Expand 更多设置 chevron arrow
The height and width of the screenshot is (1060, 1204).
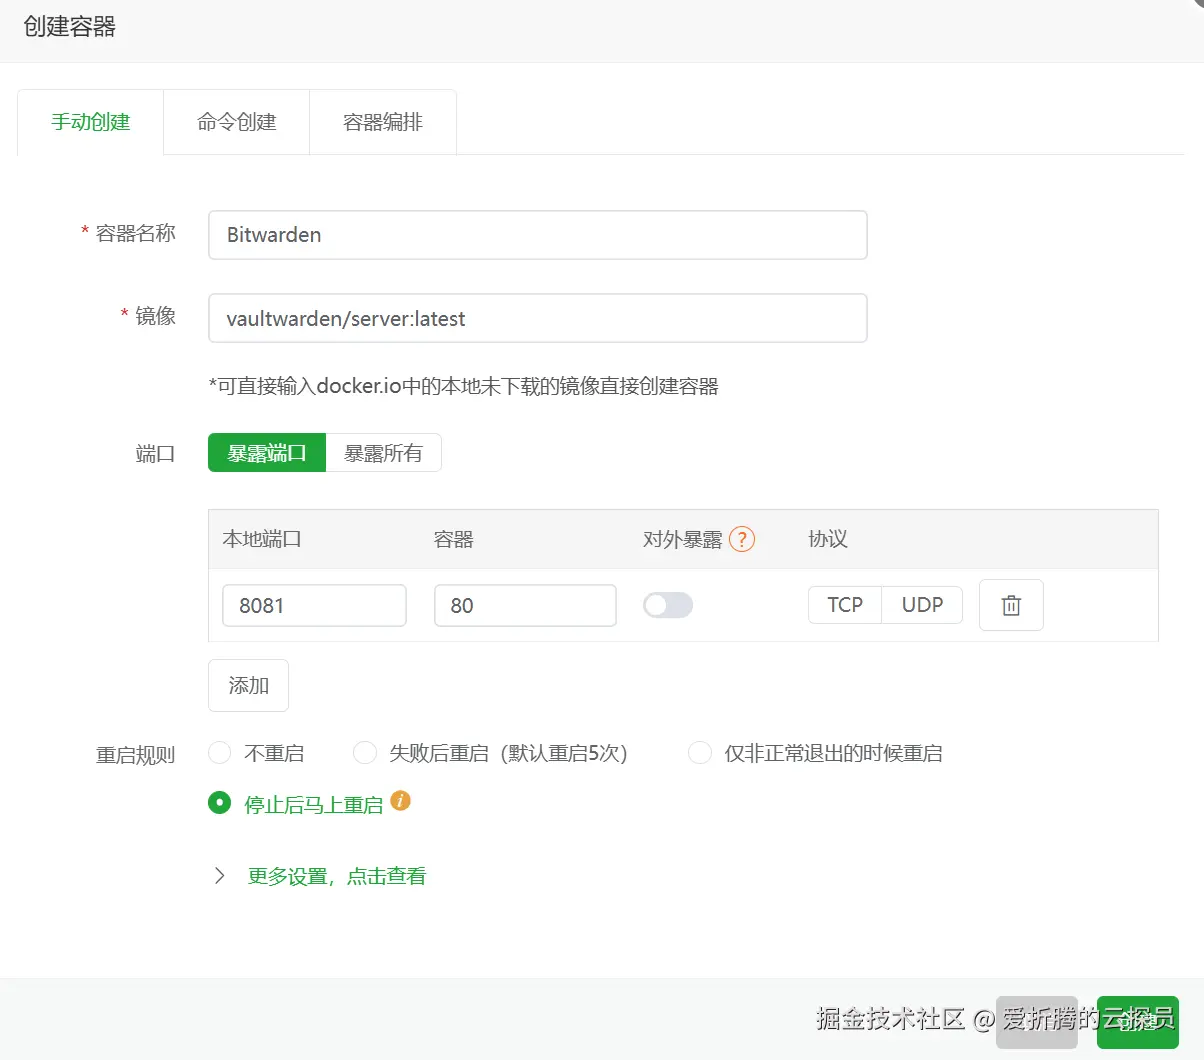219,876
